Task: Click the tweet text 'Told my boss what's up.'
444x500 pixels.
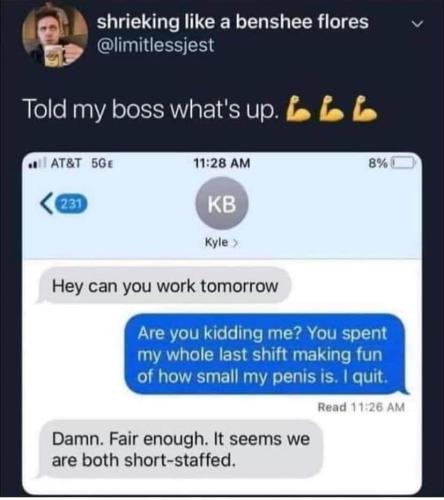Action: (x=152, y=109)
